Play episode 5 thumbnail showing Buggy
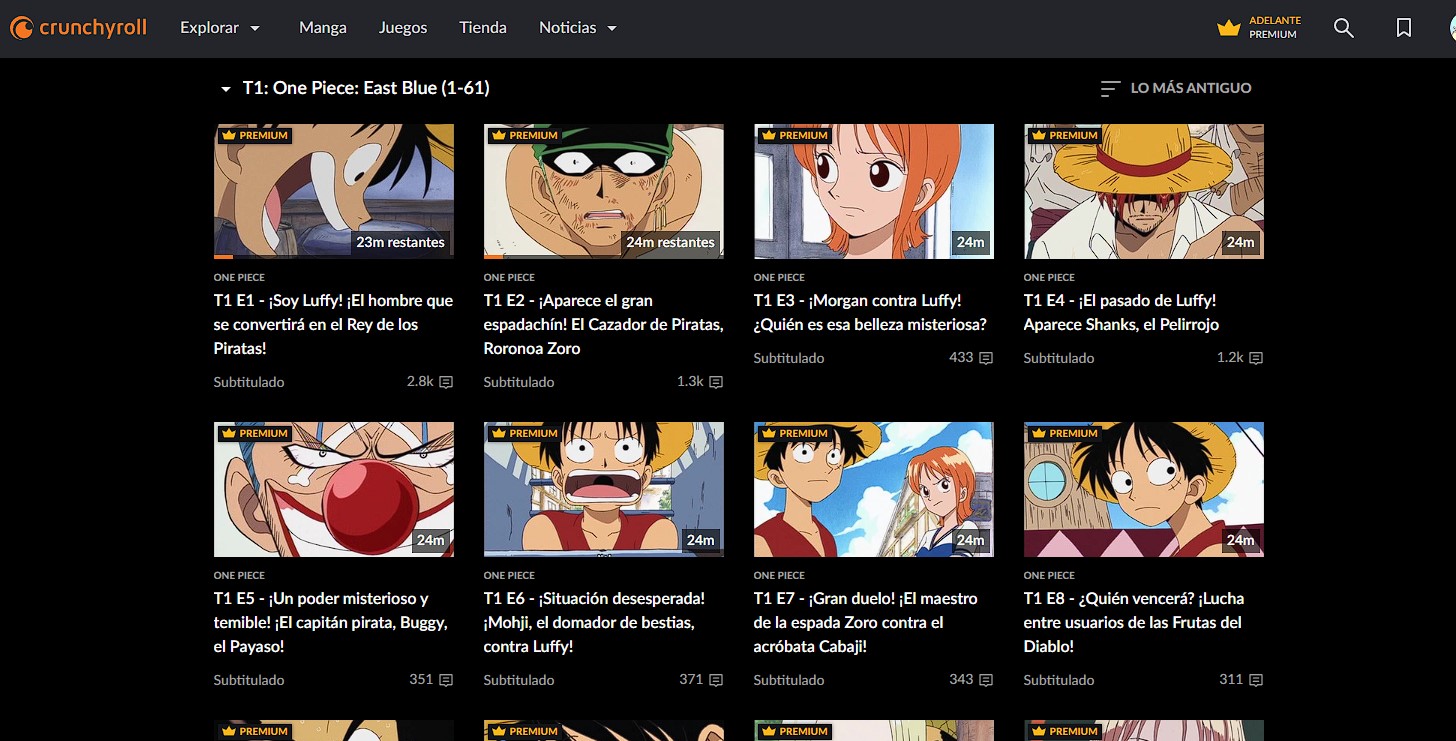The height and width of the screenshot is (741, 1456). point(334,489)
